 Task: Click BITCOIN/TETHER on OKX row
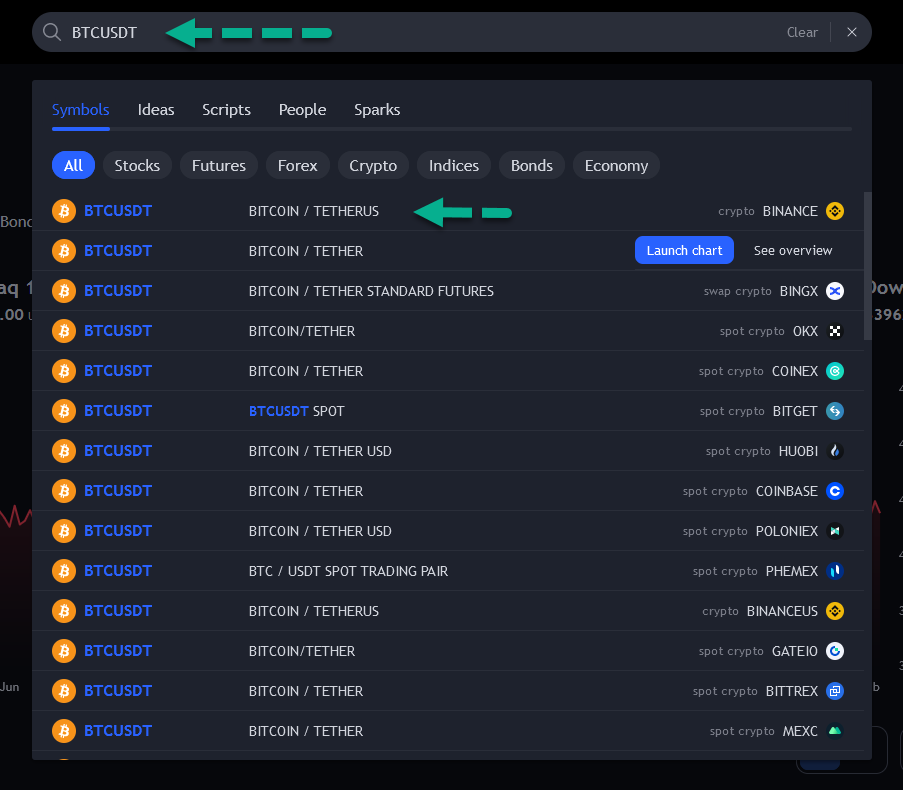point(302,331)
